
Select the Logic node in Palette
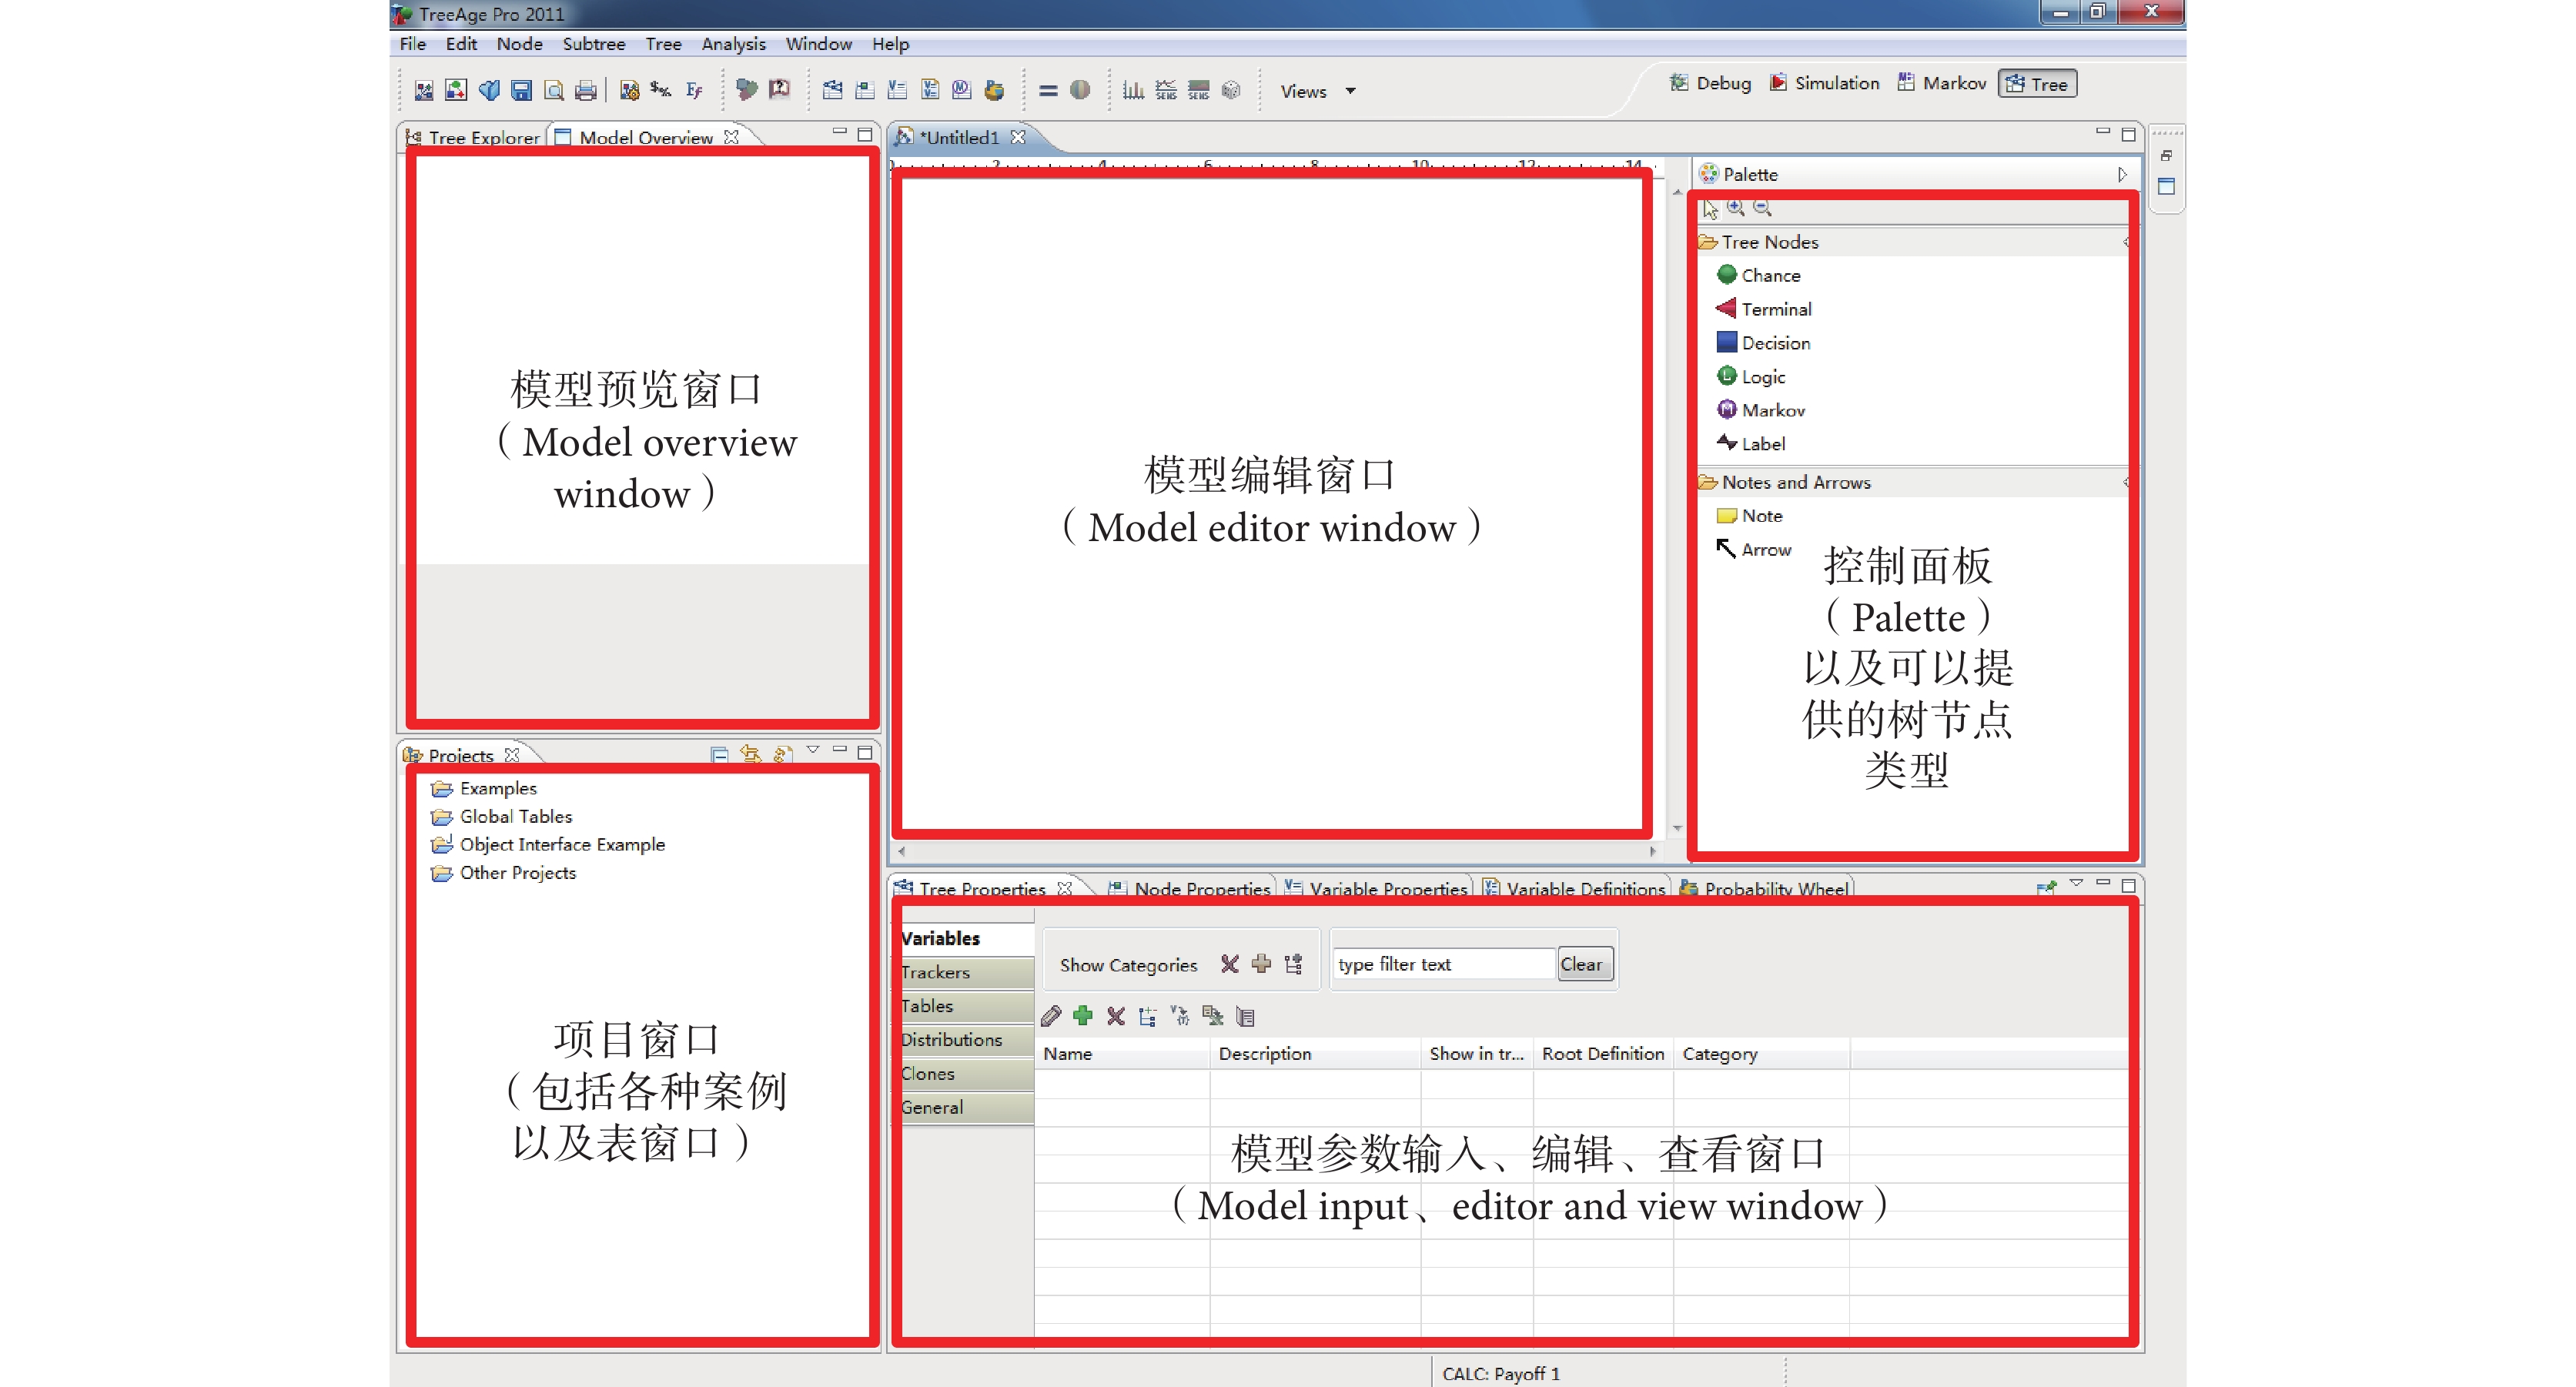coord(1751,377)
